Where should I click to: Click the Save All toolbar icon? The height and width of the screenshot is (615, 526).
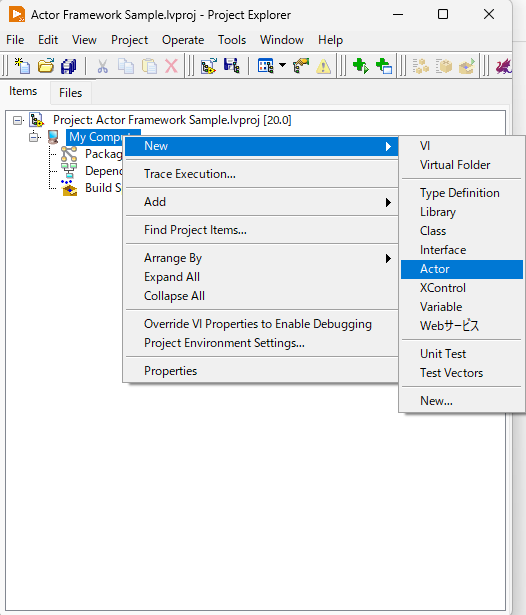coord(69,66)
